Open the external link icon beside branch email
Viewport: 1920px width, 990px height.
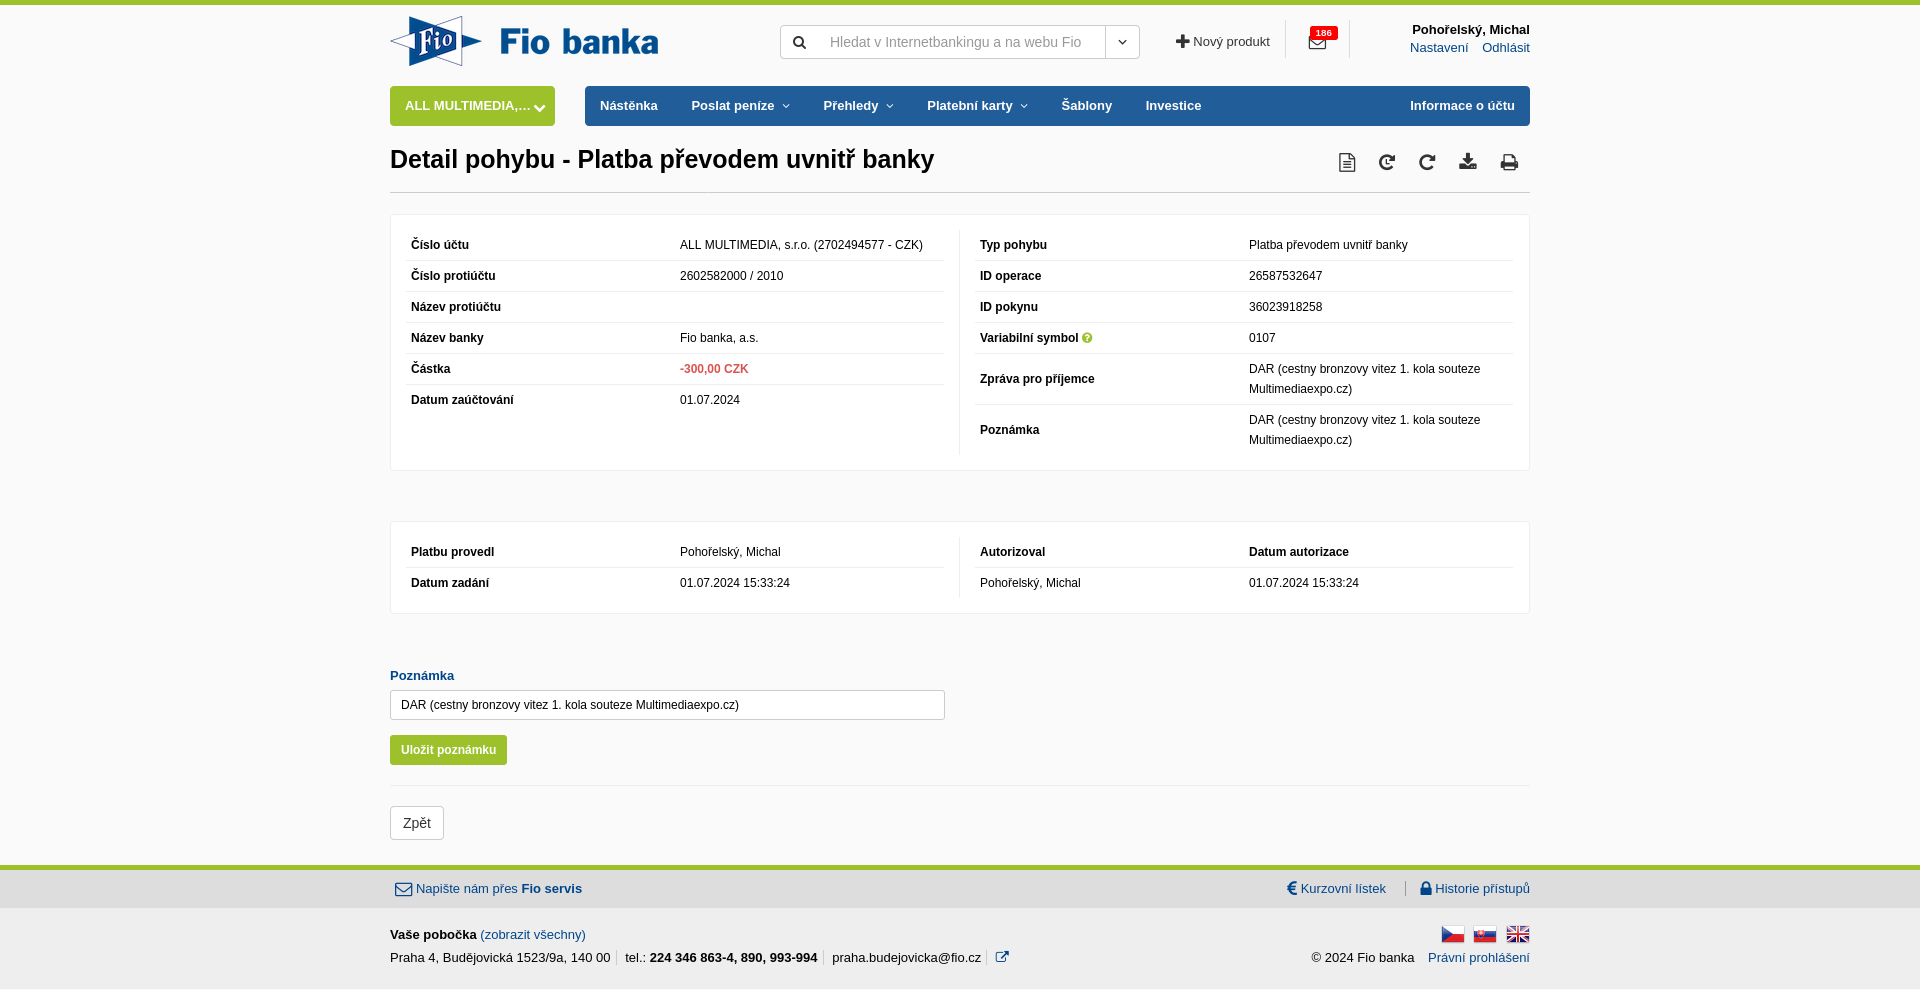click(x=1002, y=957)
